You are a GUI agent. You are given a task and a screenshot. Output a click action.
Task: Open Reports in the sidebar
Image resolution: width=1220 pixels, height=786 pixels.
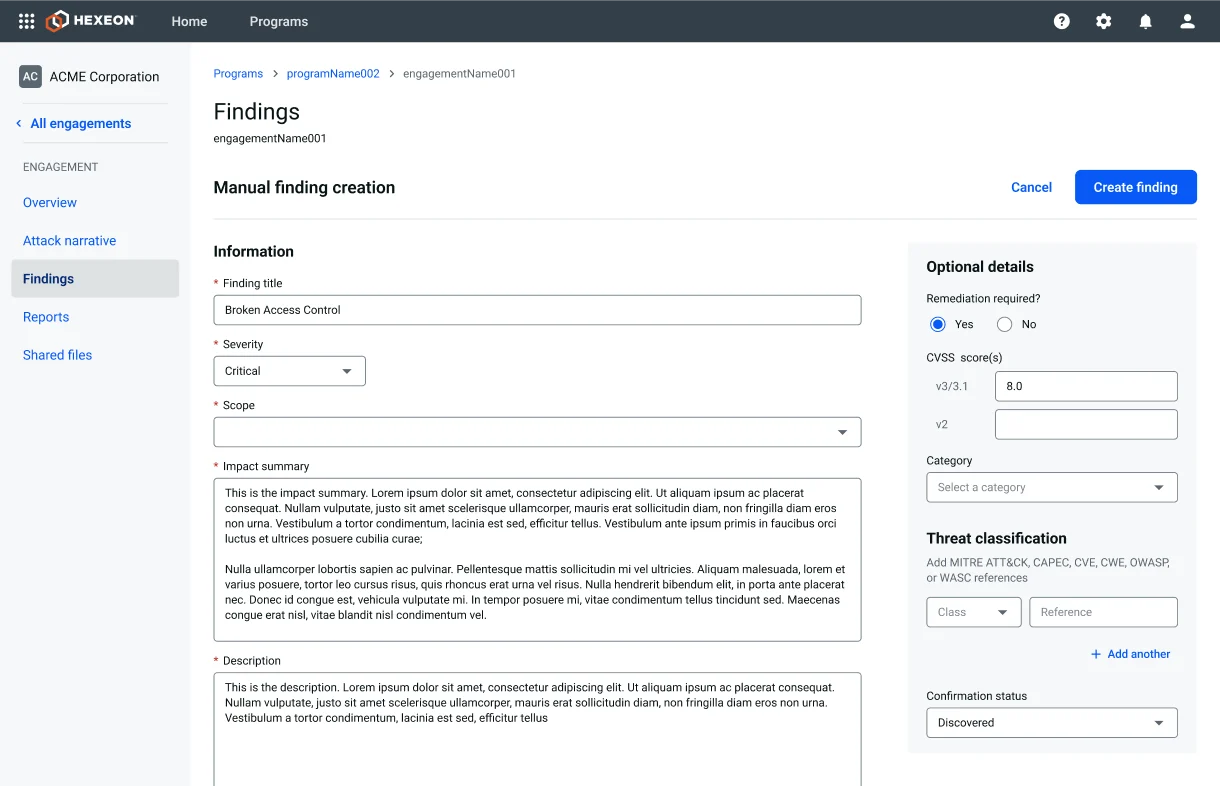(46, 317)
